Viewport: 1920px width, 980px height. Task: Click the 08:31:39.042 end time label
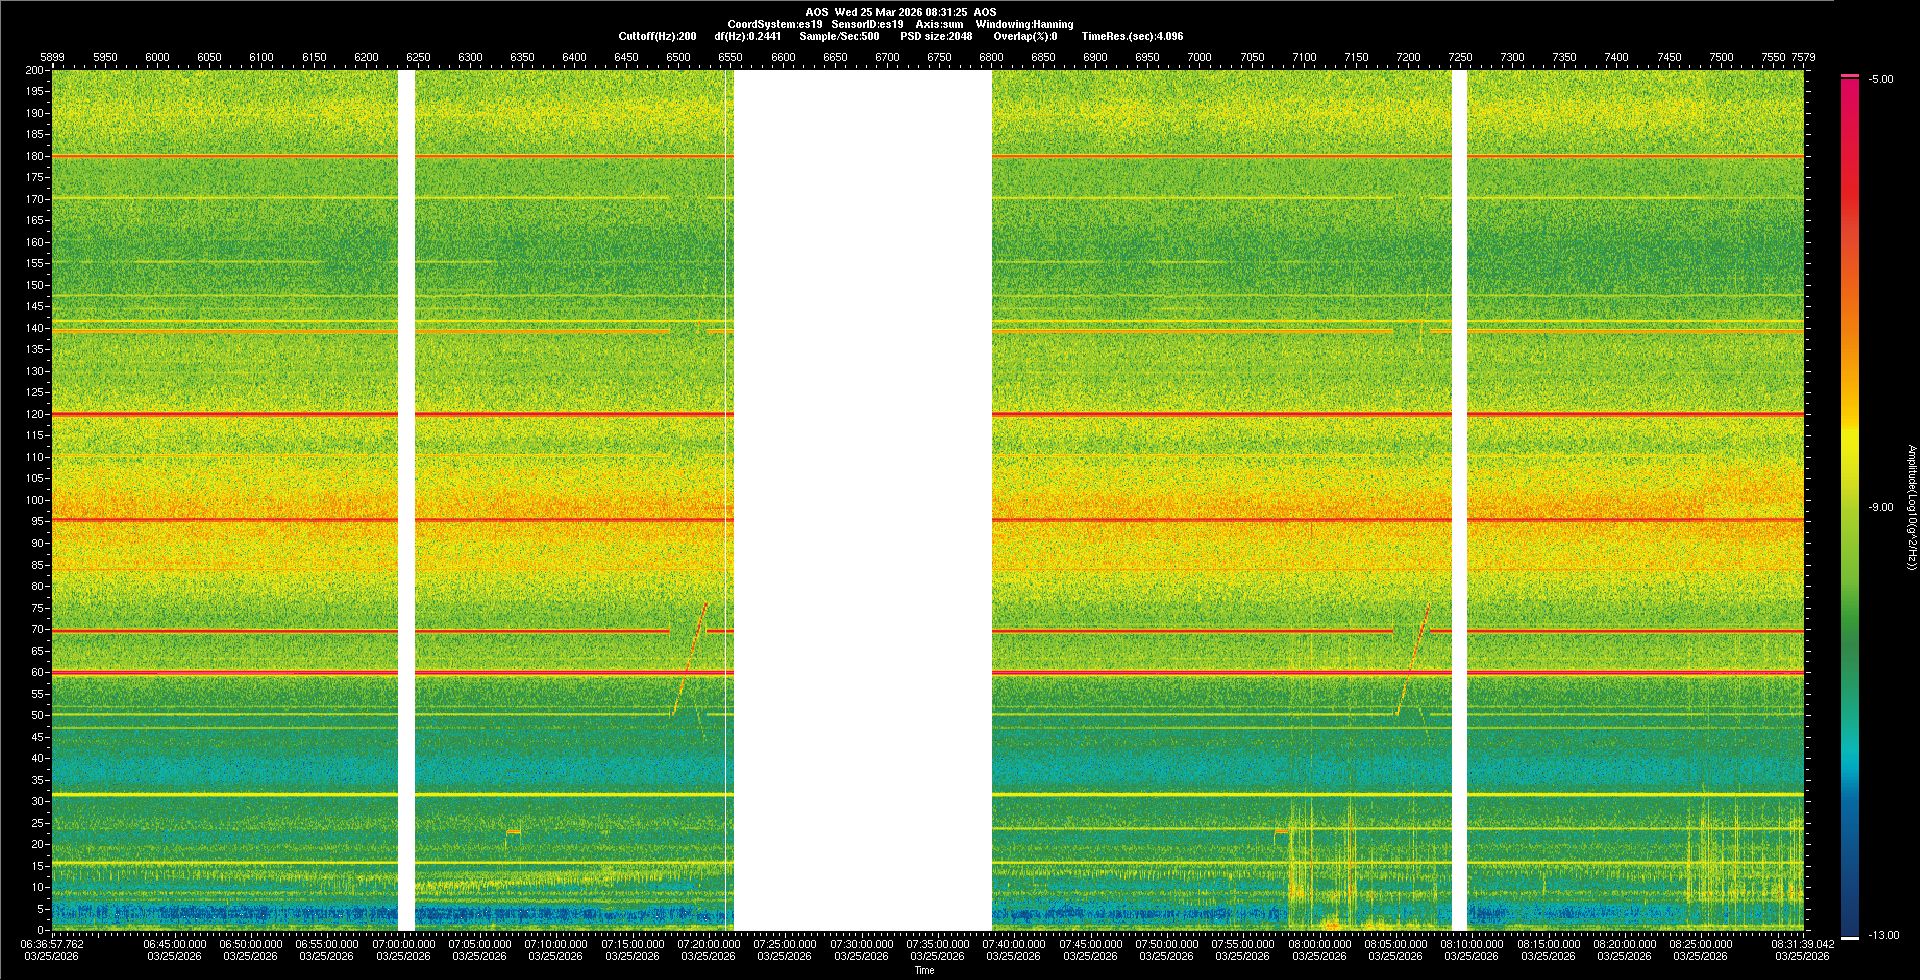(x=1803, y=943)
